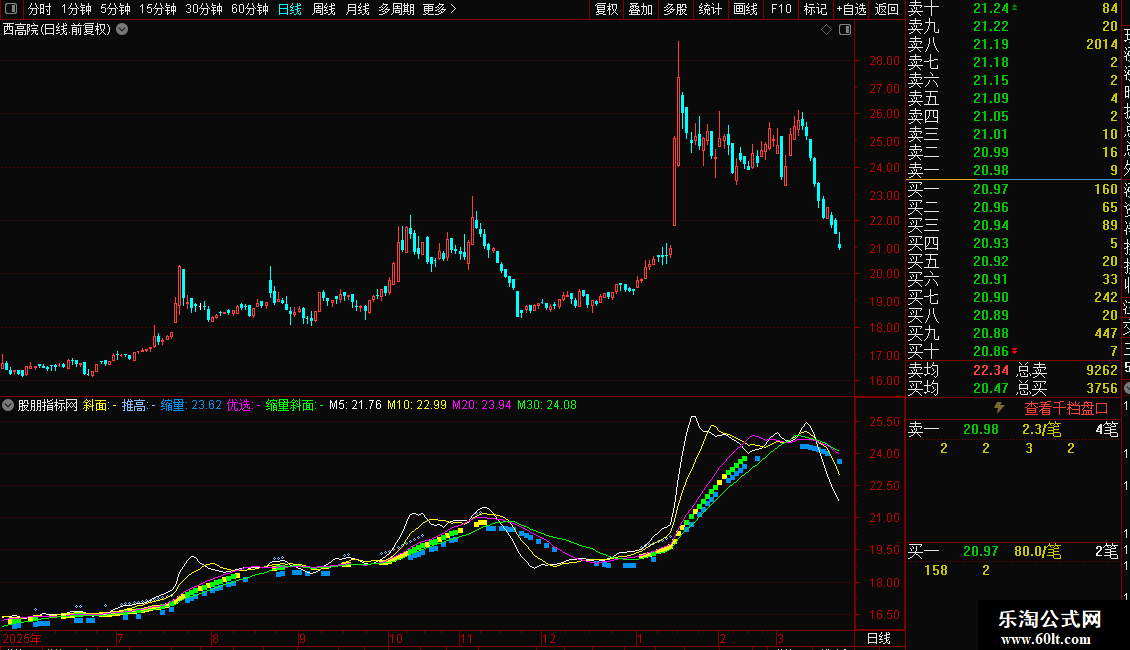Image resolution: width=1130 pixels, height=650 pixels.
Task: Expand the 更多 periods chevron
Action: coord(453,9)
